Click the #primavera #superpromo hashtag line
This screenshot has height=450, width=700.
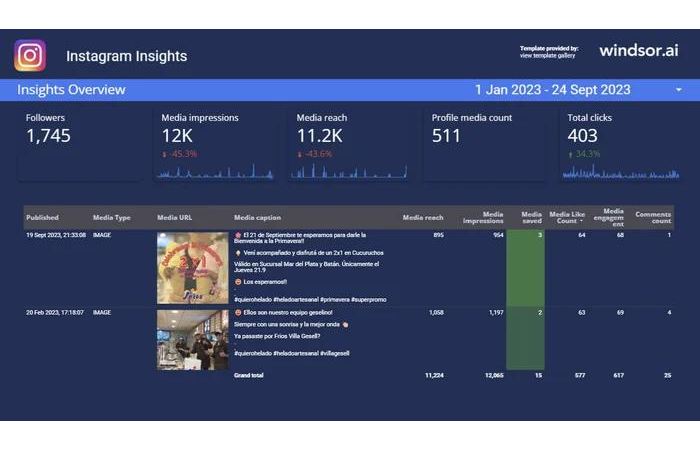pyautogui.click(x=310, y=300)
